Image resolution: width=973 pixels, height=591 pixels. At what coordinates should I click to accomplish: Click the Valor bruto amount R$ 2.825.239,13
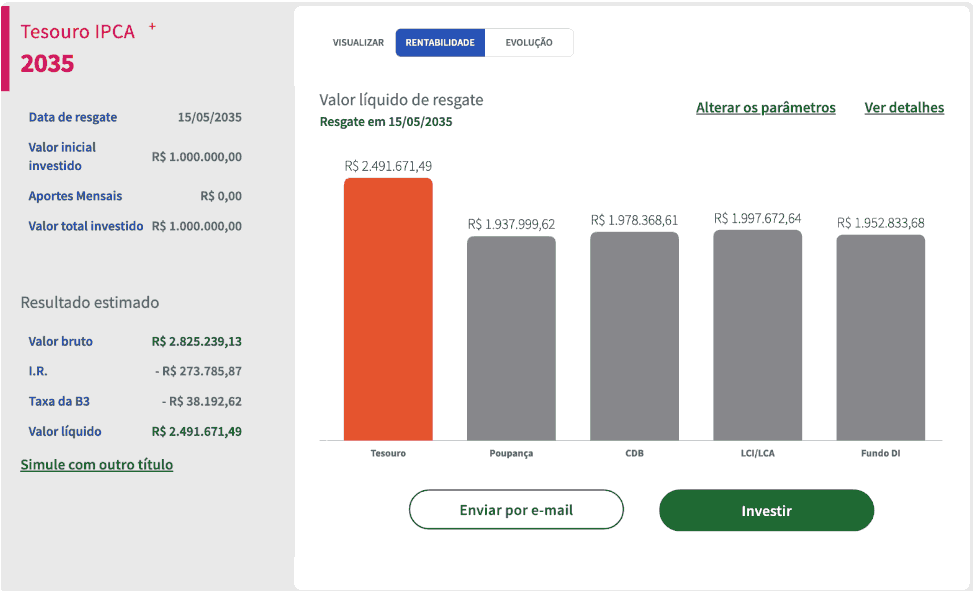(x=196, y=341)
